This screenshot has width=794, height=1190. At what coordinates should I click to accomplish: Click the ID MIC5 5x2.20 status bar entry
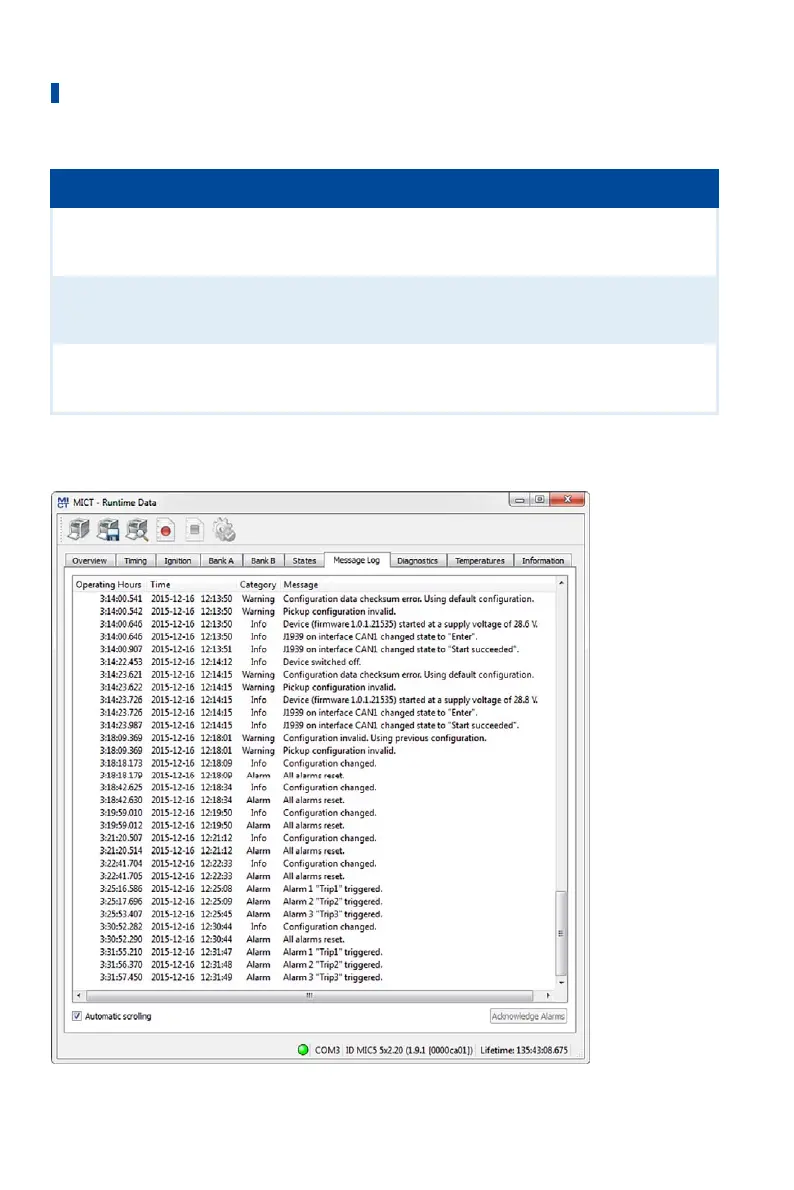(409, 1050)
